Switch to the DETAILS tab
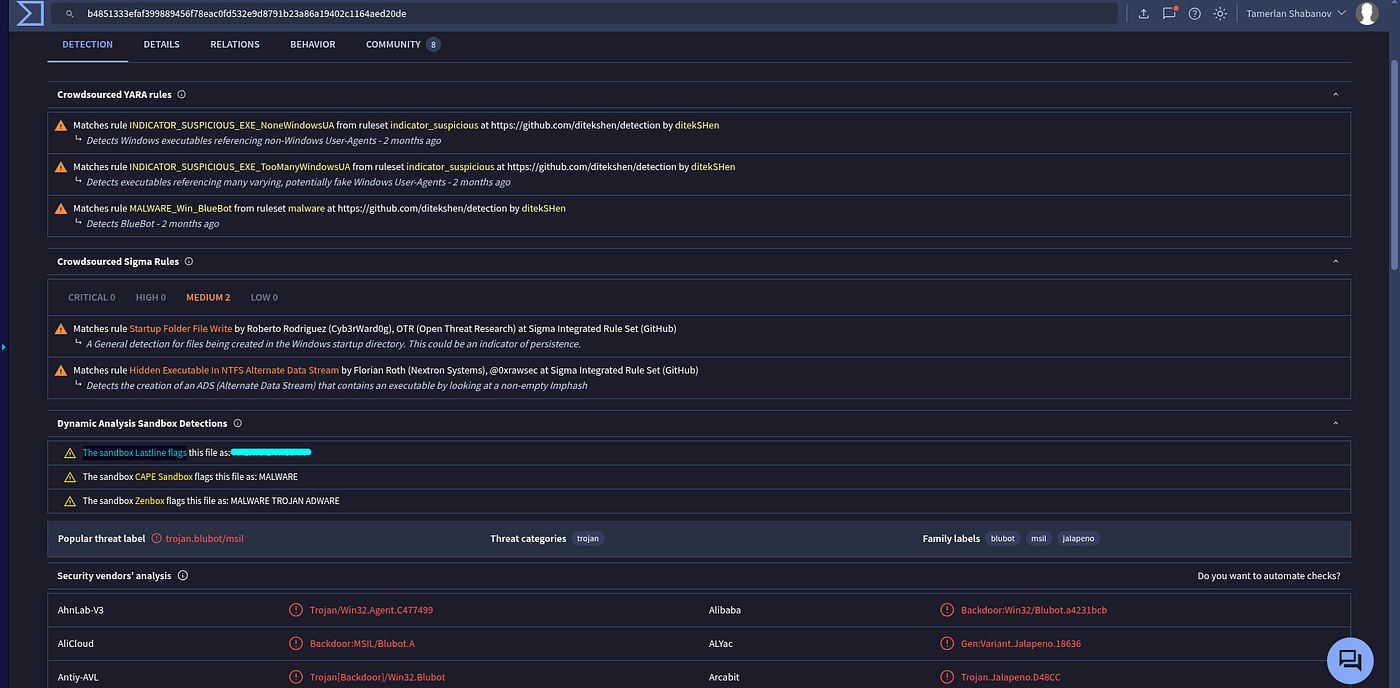 tap(161, 45)
